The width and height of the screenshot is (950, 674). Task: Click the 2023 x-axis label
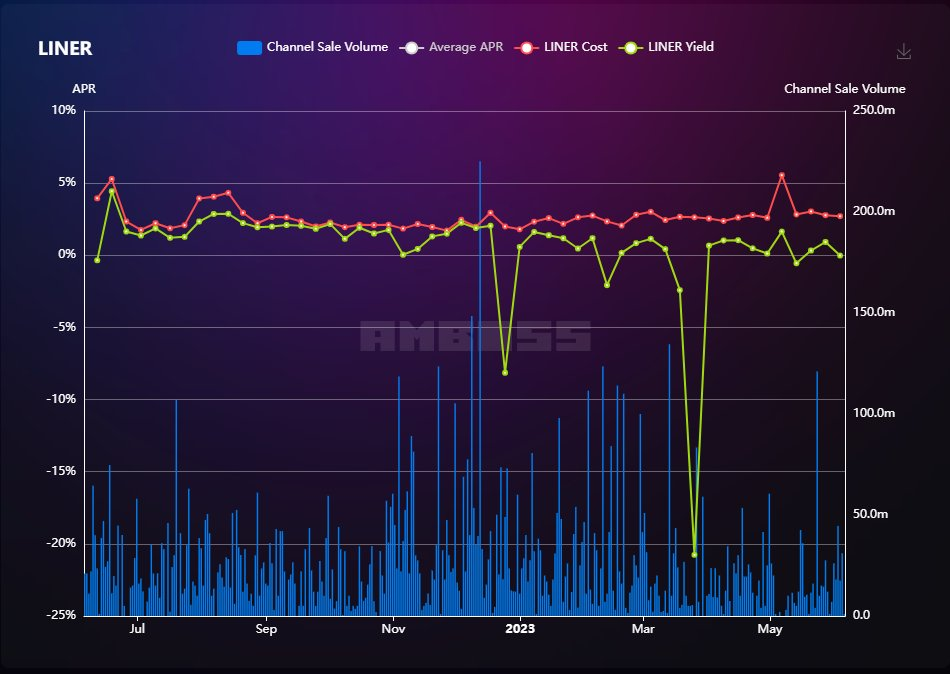tap(520, 629)
